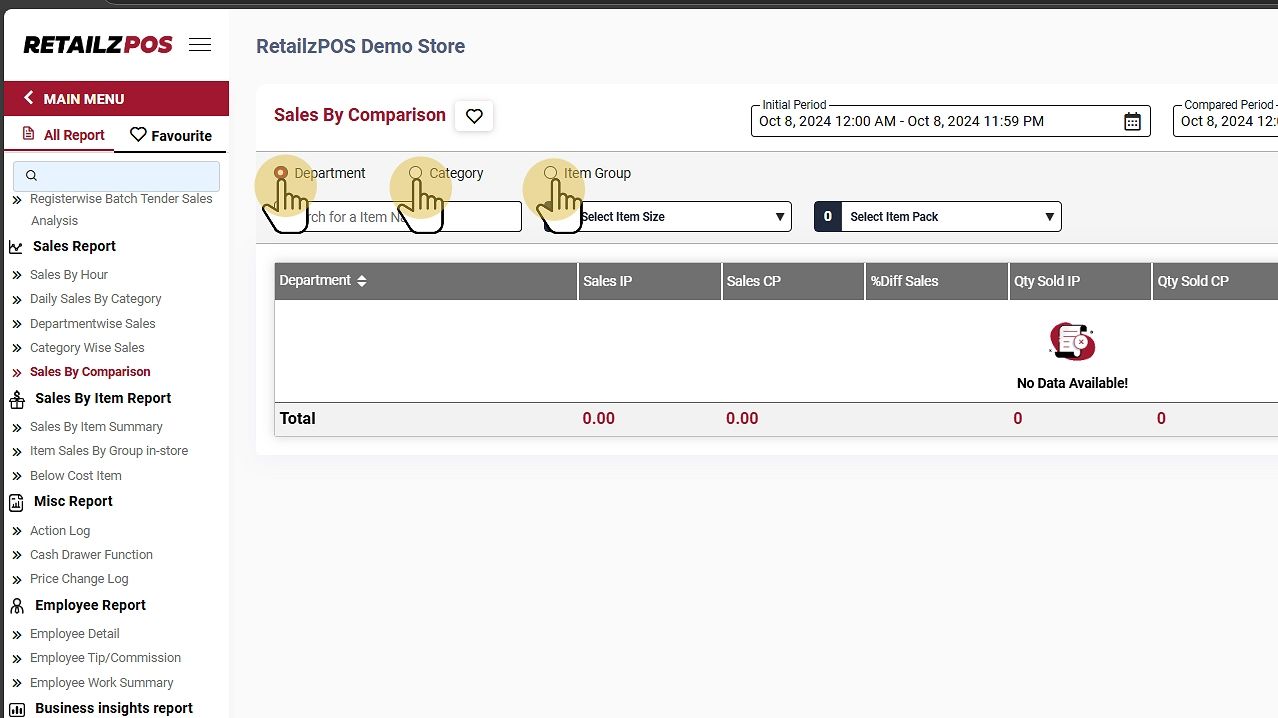This screenshot has height=718, width=1278.
Task: Click the Misc Report icon
Action: click(17, 502)
